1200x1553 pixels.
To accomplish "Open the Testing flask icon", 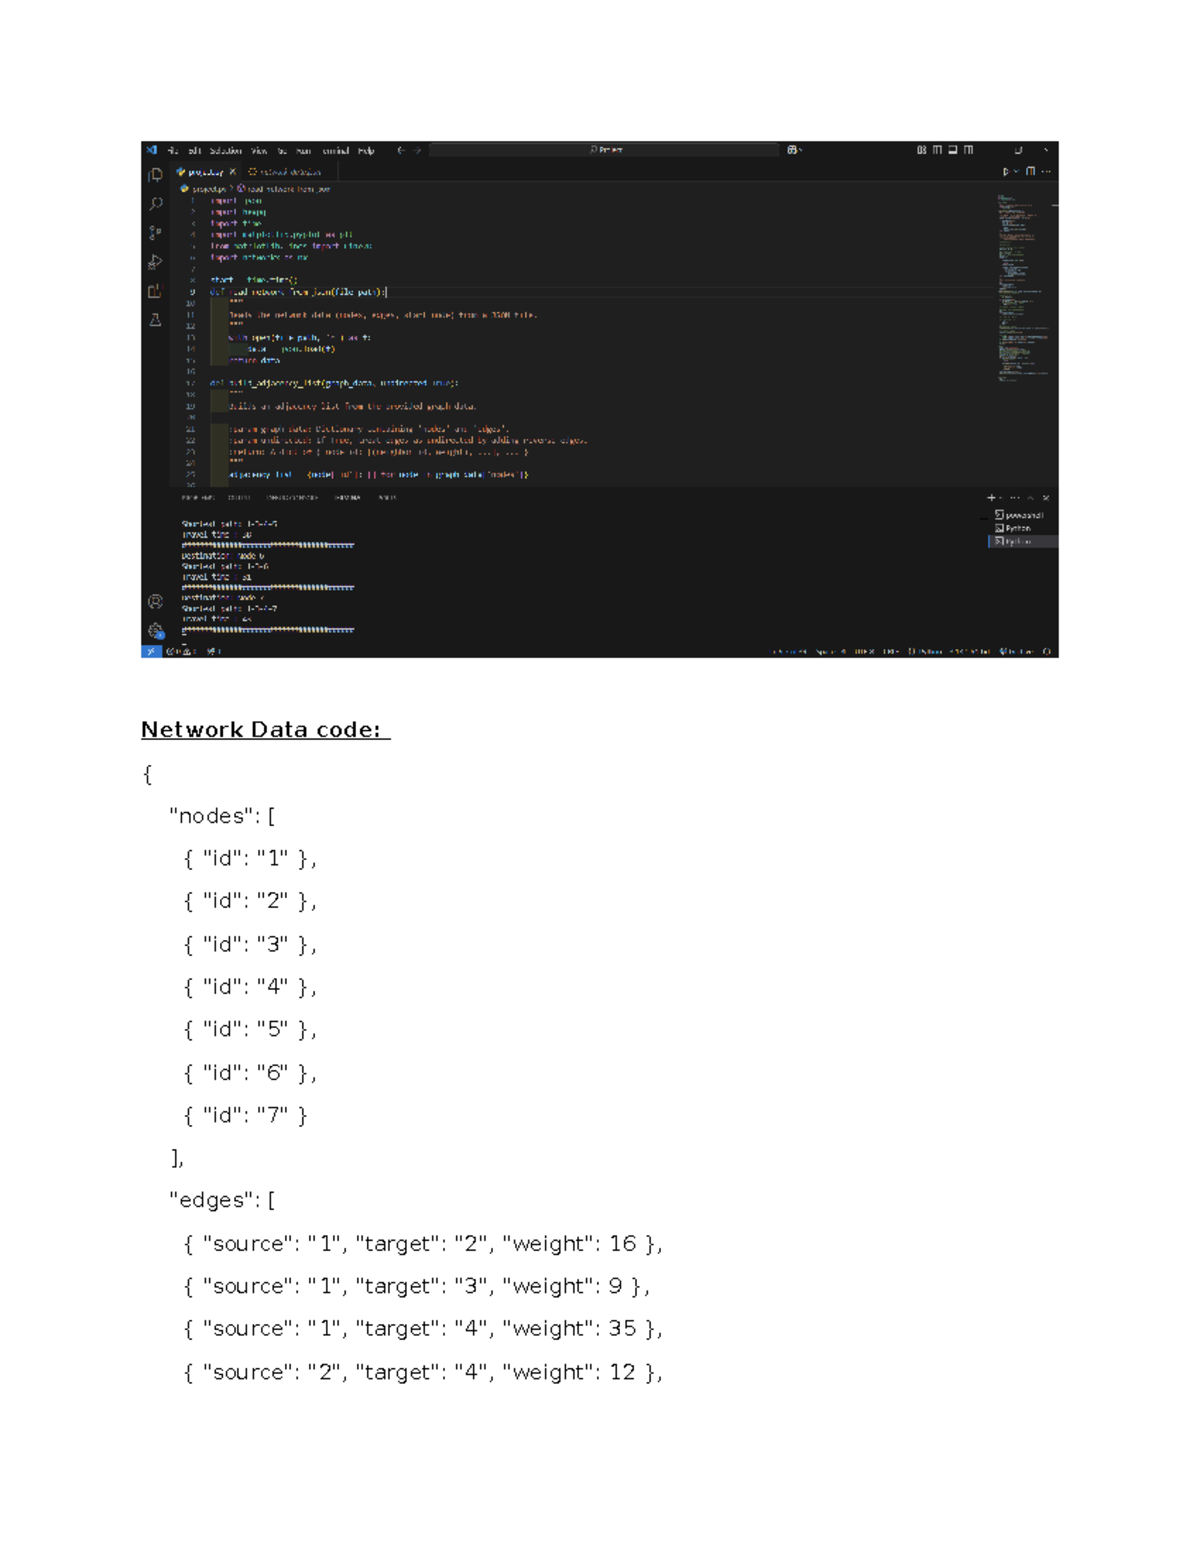I will [x=155, y=320].
